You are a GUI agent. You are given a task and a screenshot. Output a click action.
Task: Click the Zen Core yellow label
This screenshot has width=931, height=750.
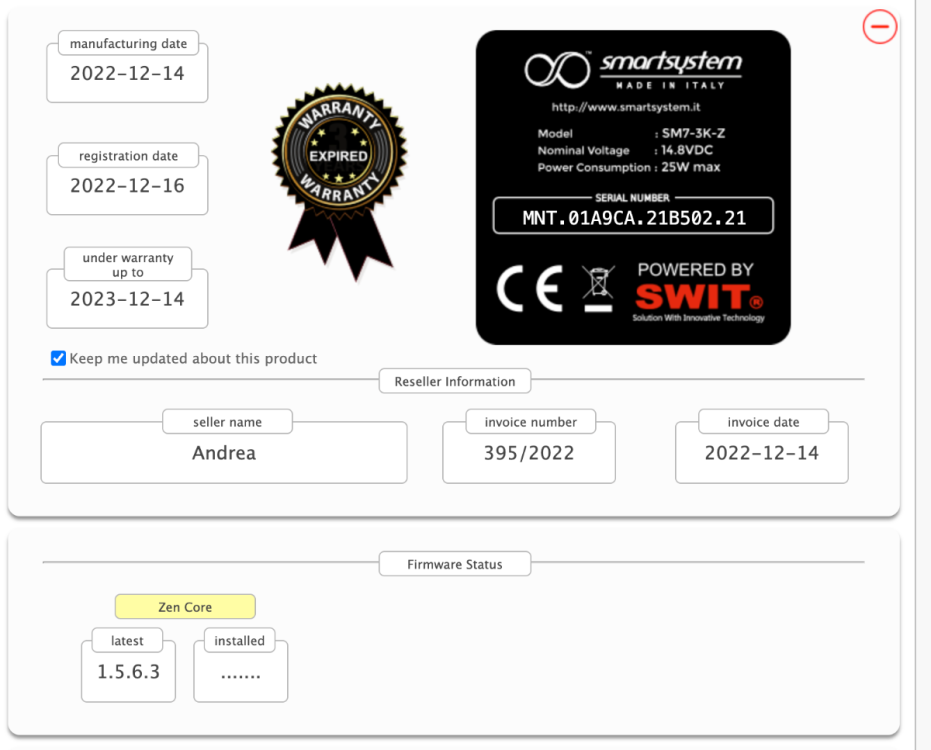pyautogui.click(x=185, y=607)
